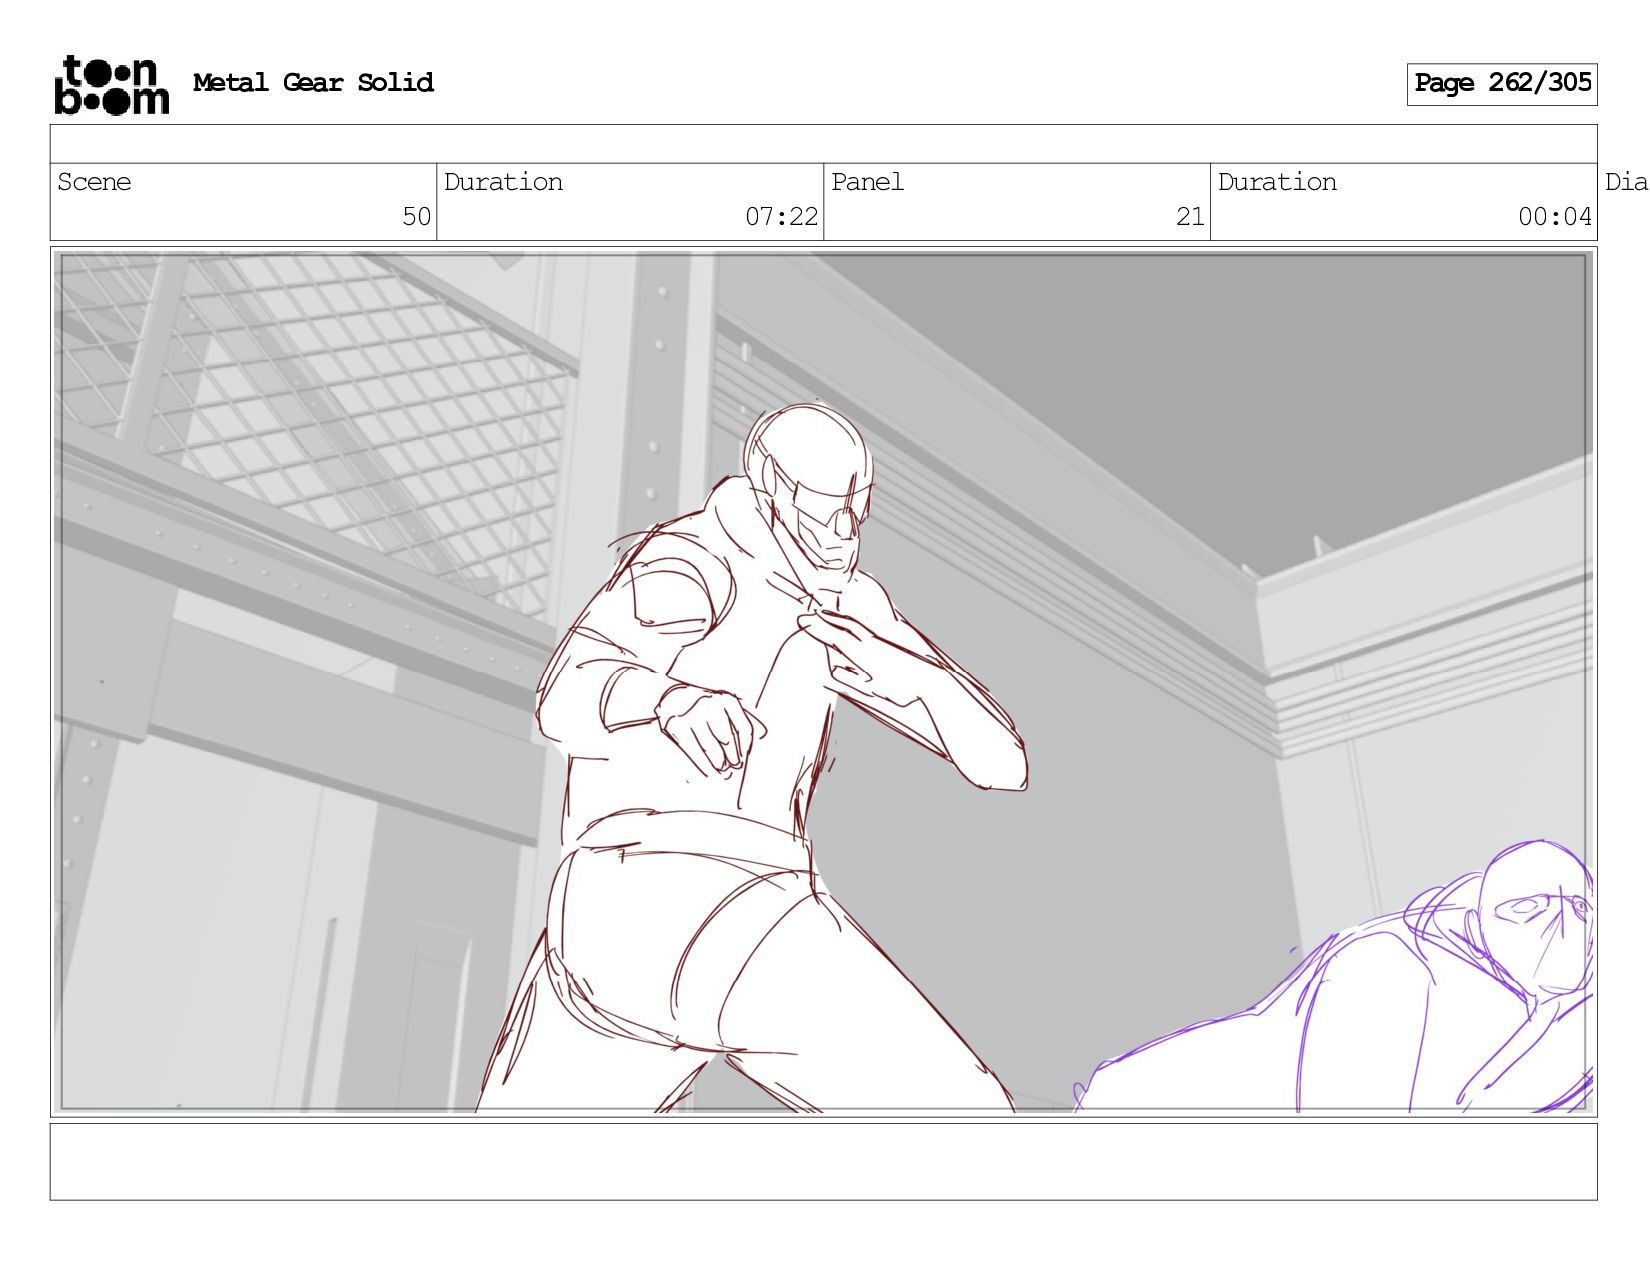Click the scene number '50'

click(416, 216)
